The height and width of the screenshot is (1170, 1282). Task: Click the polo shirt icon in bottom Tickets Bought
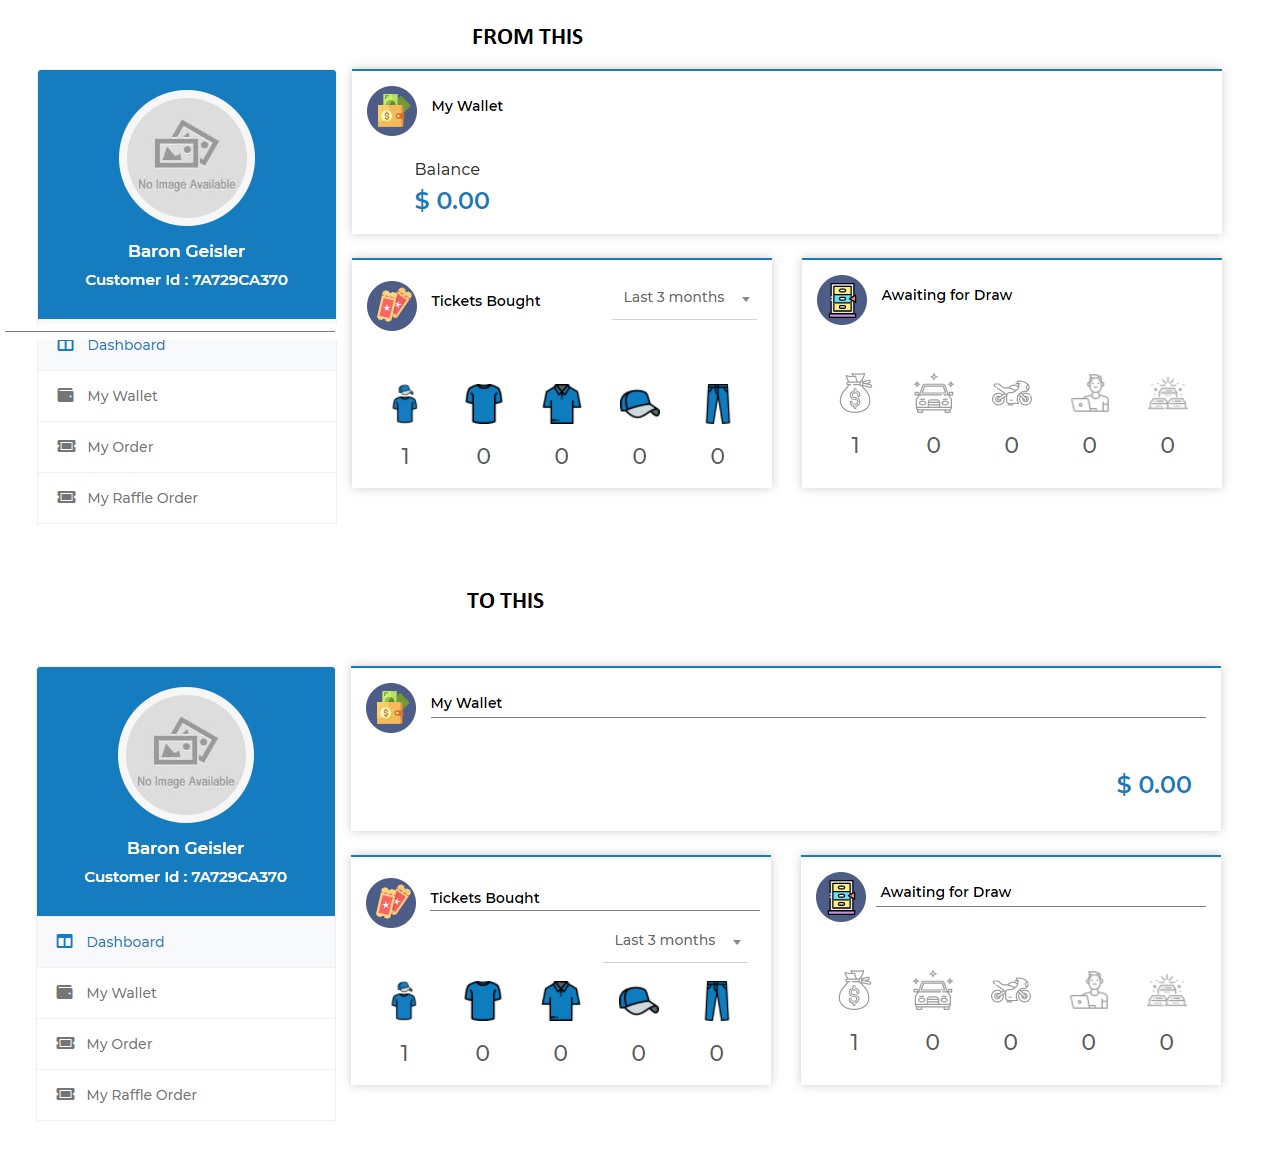[x=561, y=1001]
